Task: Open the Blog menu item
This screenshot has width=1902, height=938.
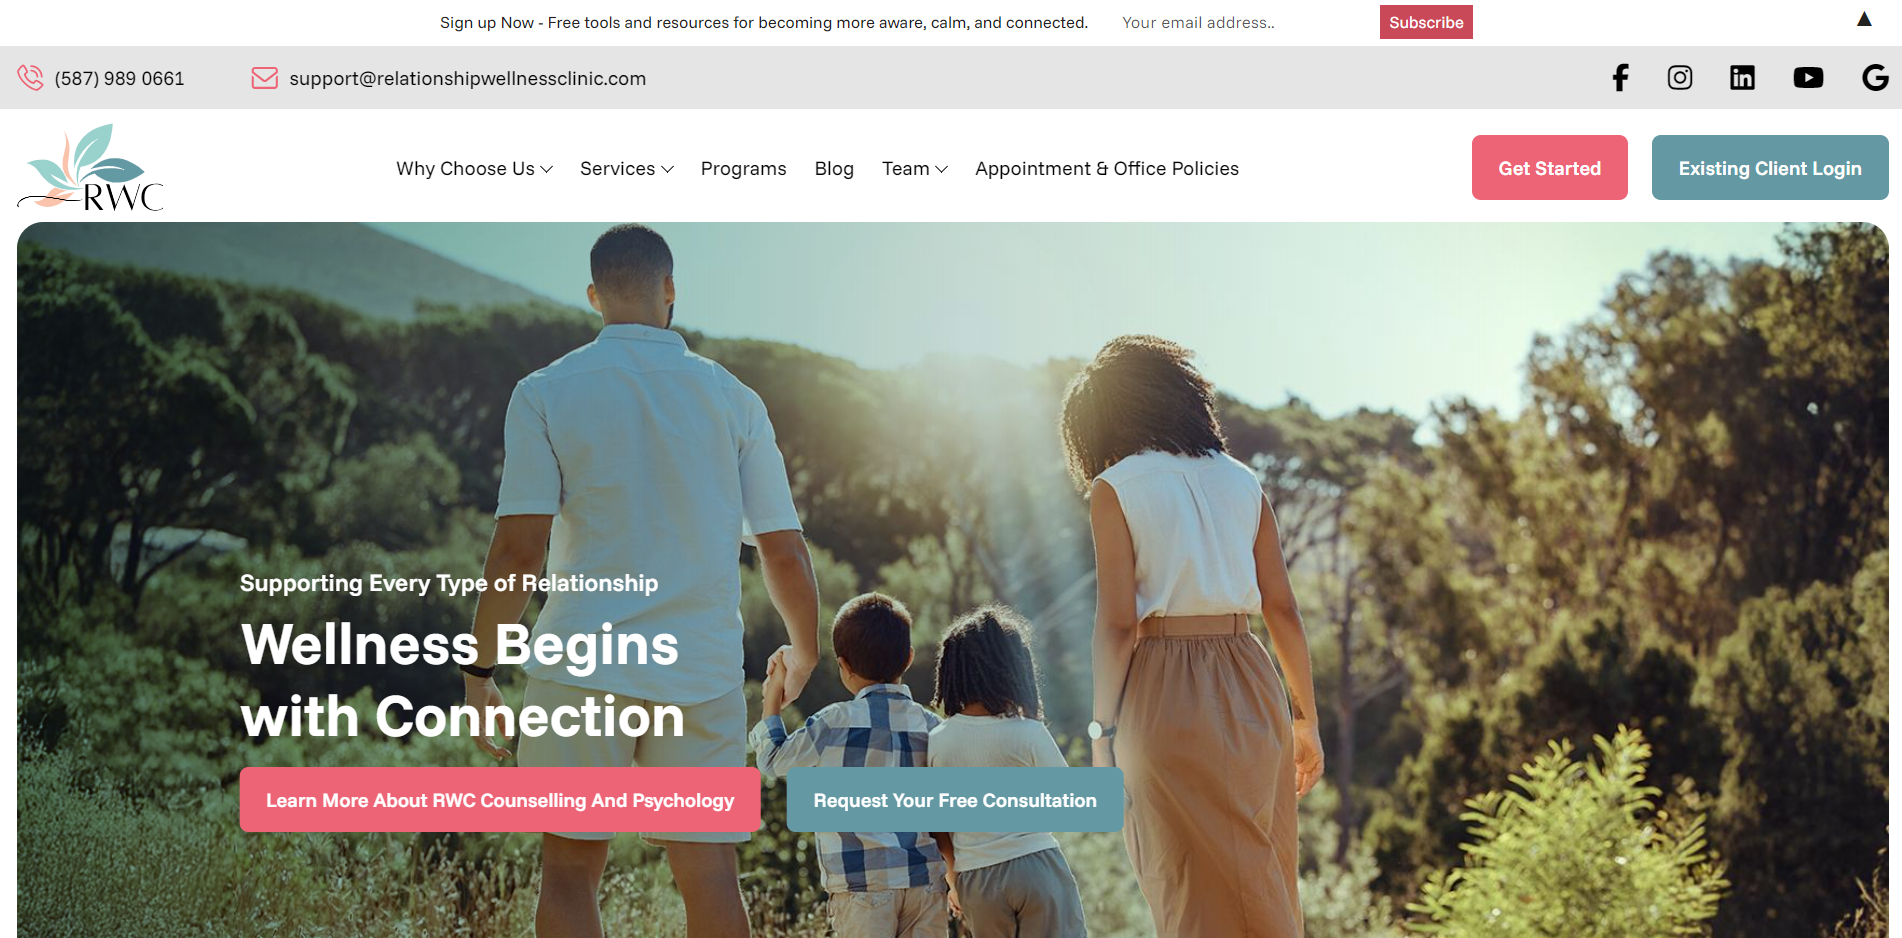Action: pos(834,169)
